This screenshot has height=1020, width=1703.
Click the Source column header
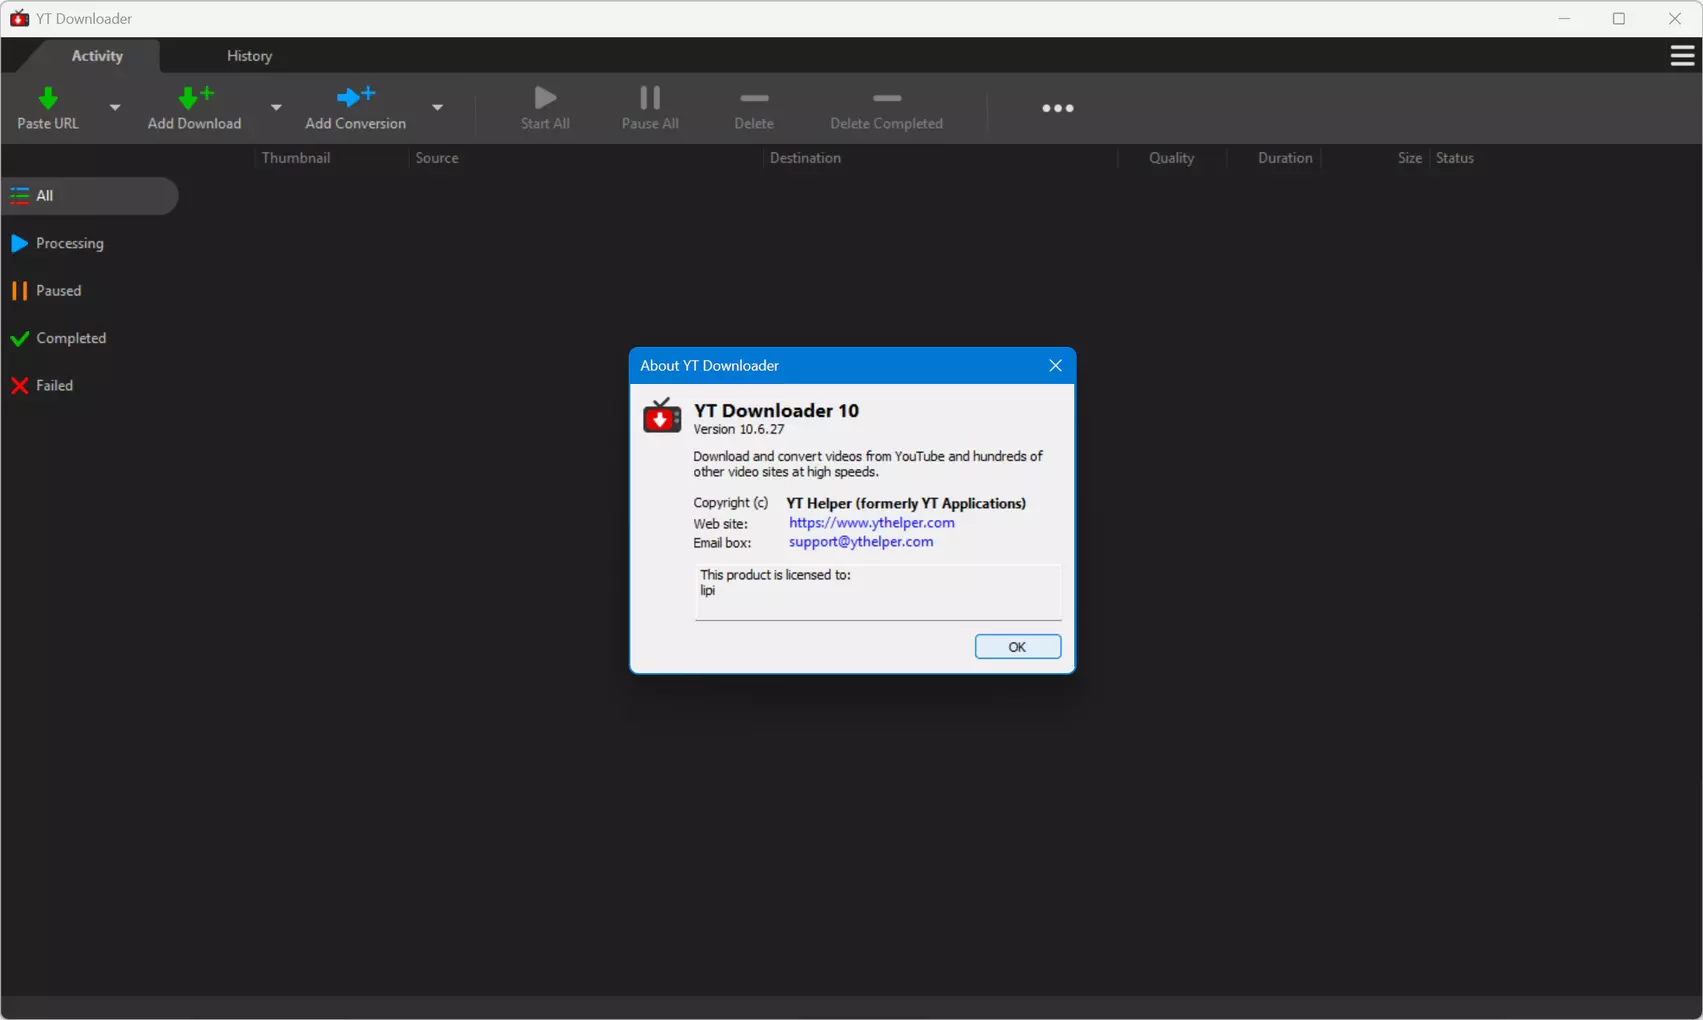tap(437, 158)
